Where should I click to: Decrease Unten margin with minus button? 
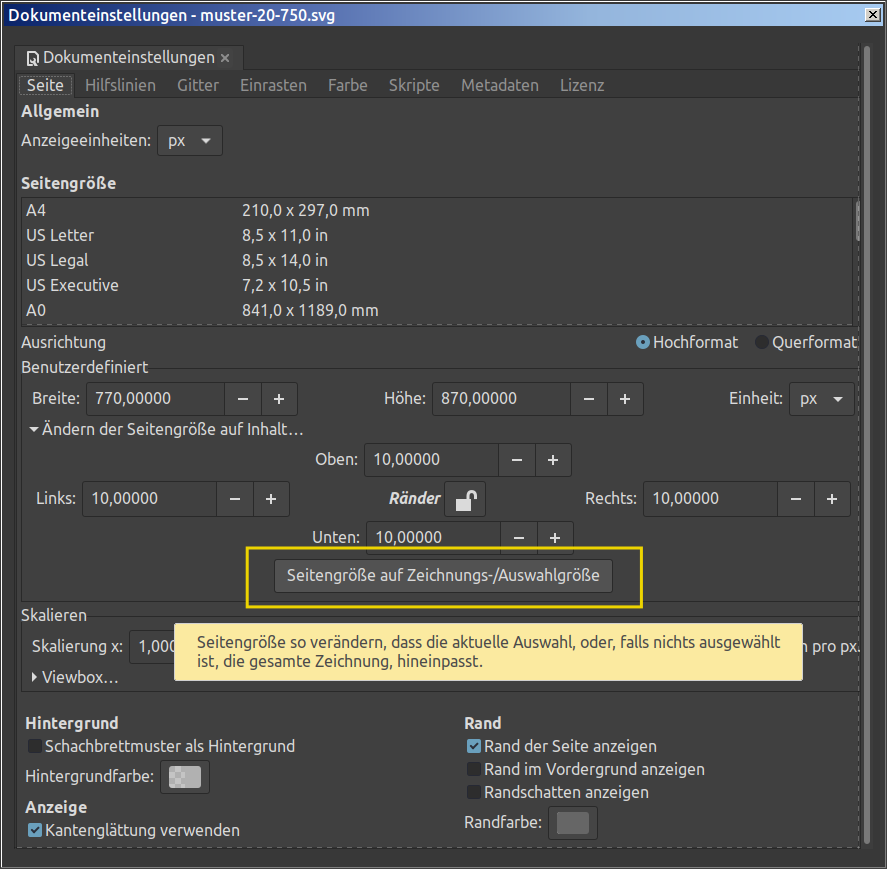pos(519,537)
